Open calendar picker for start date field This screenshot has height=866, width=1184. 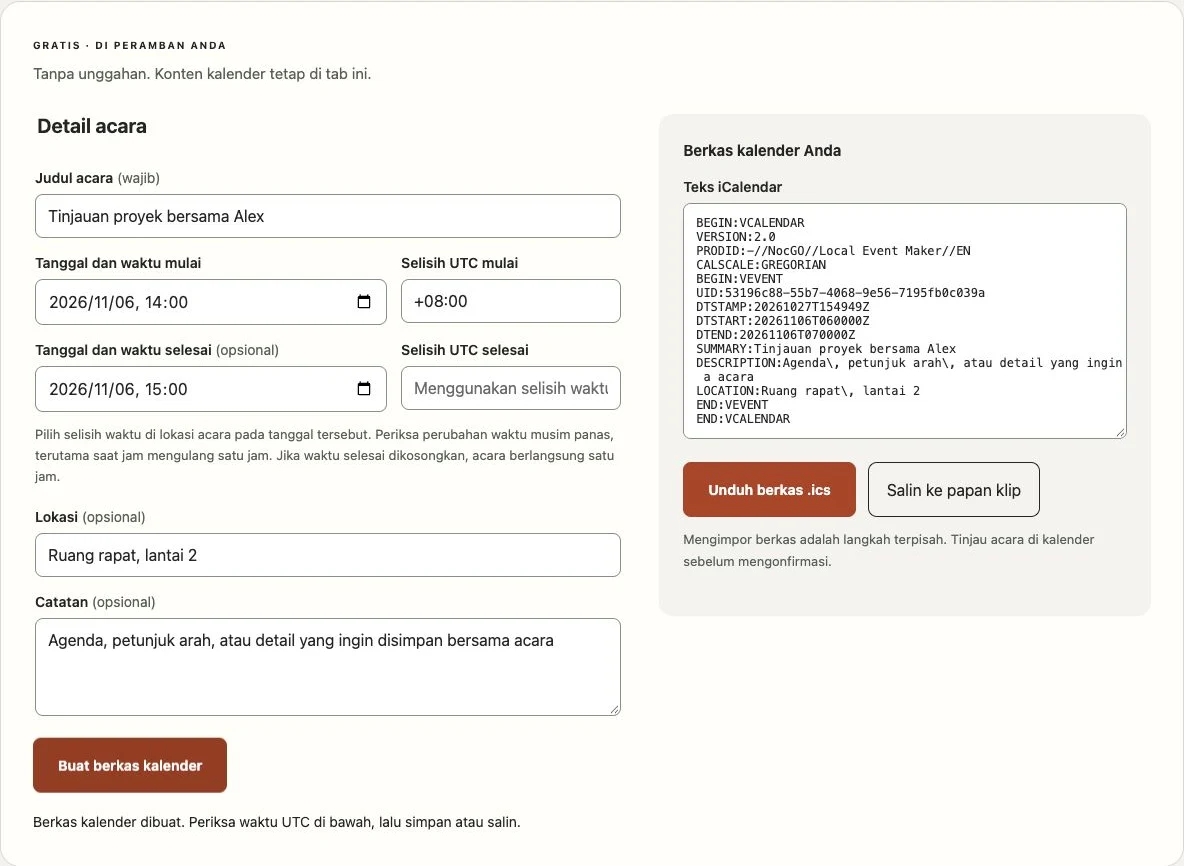(x=364, y=302)
